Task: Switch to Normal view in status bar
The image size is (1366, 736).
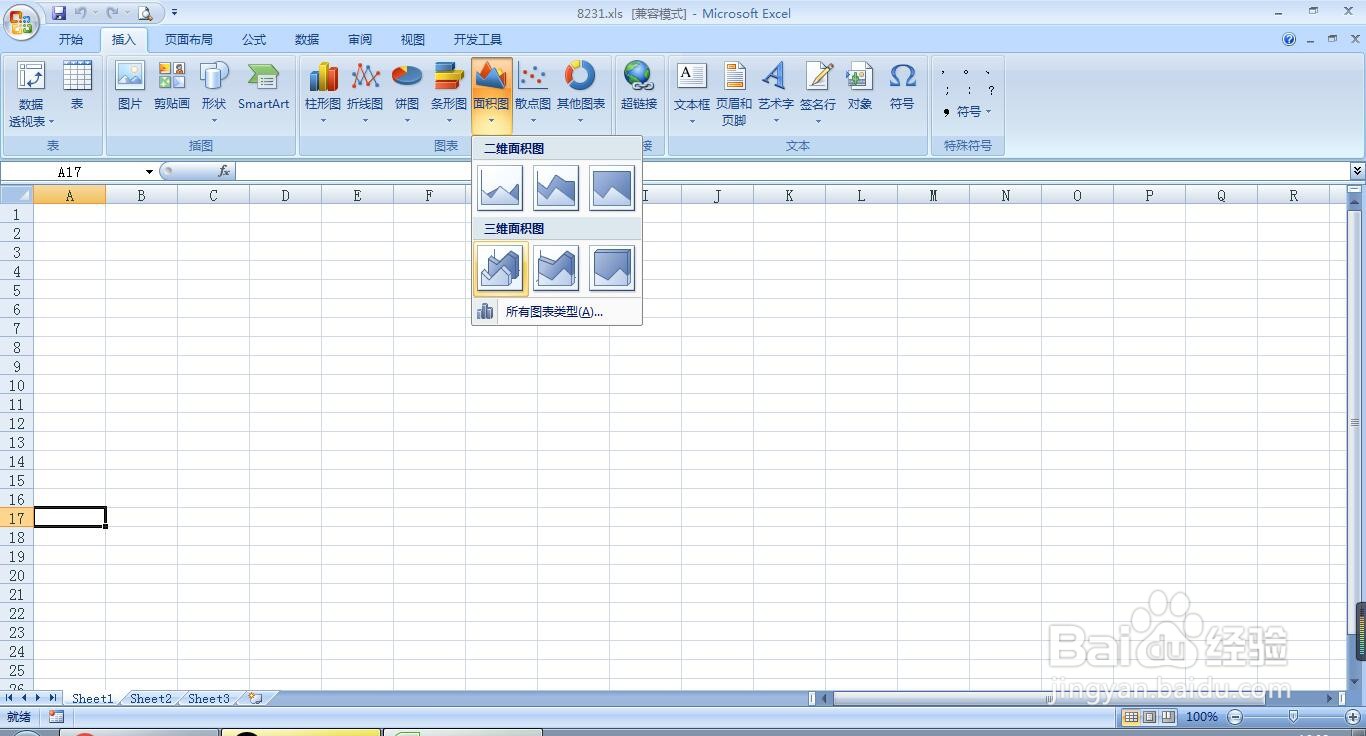Action: point(1131,717)
